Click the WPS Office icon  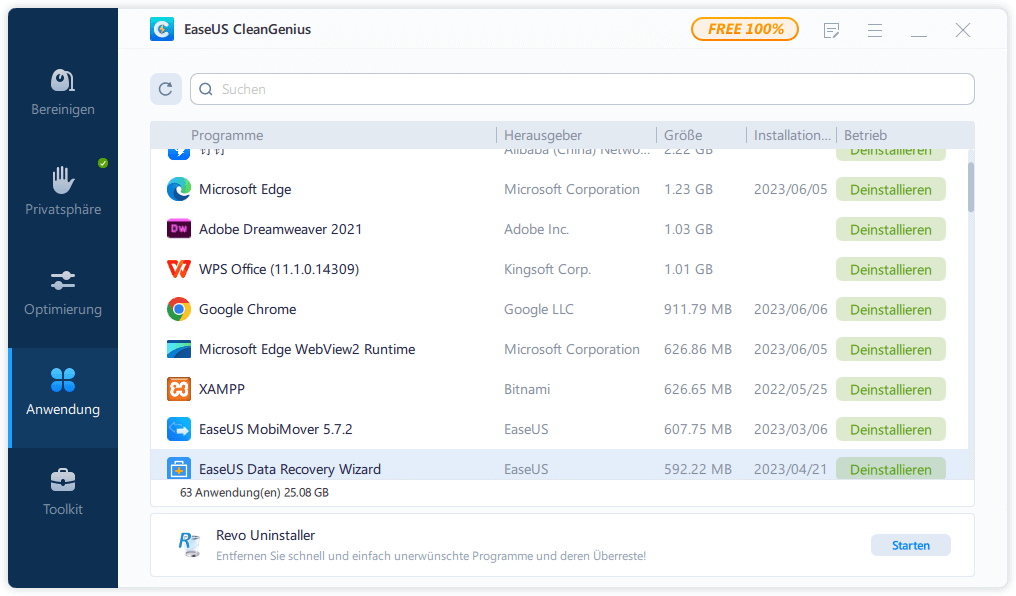pos(179,269)
